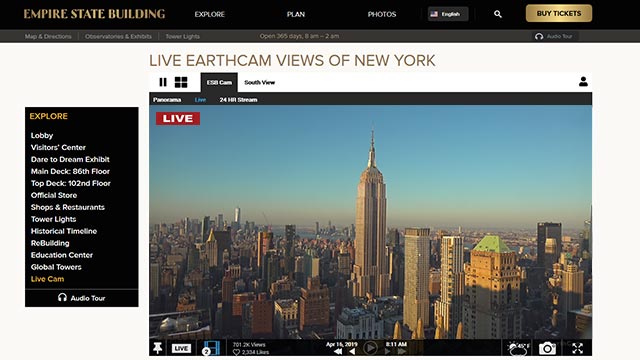Open the camera grid view icon

coord(181,82)
